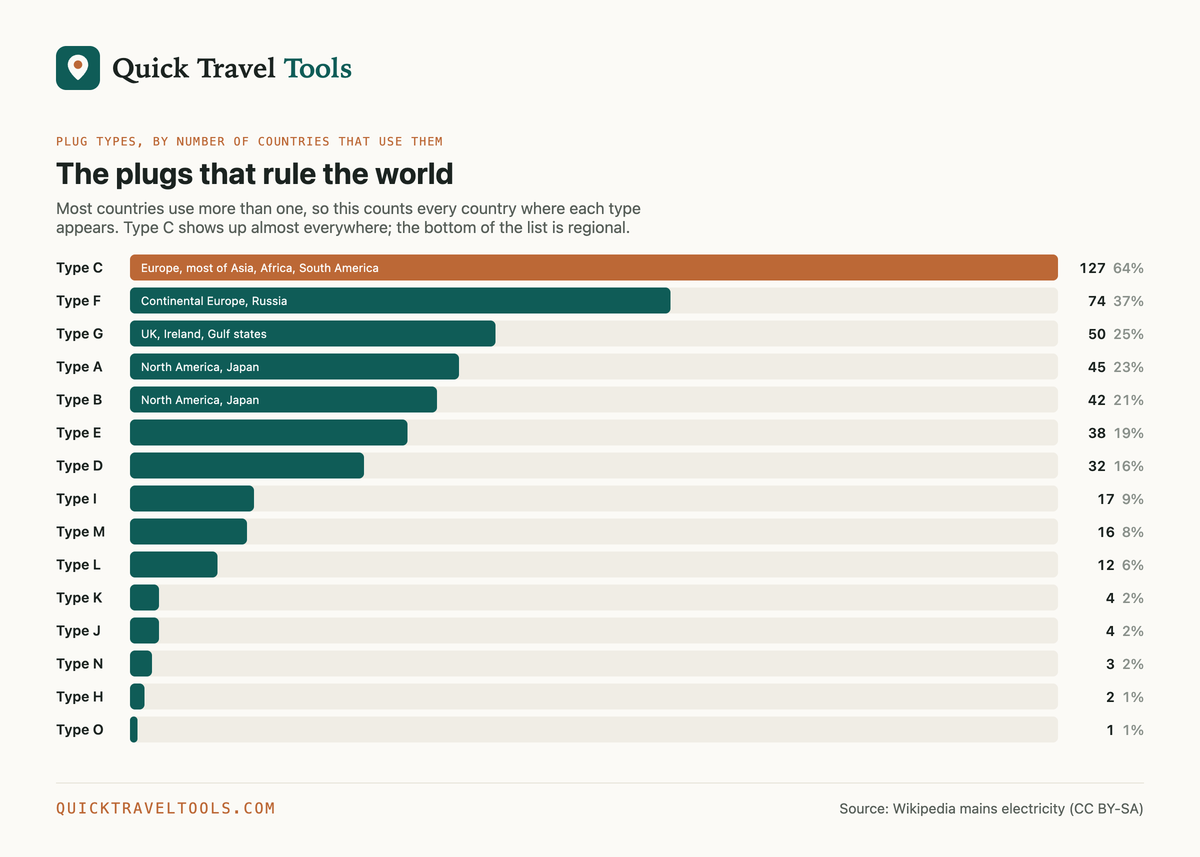Click the orange Type C bar

(x=594, y=268)
